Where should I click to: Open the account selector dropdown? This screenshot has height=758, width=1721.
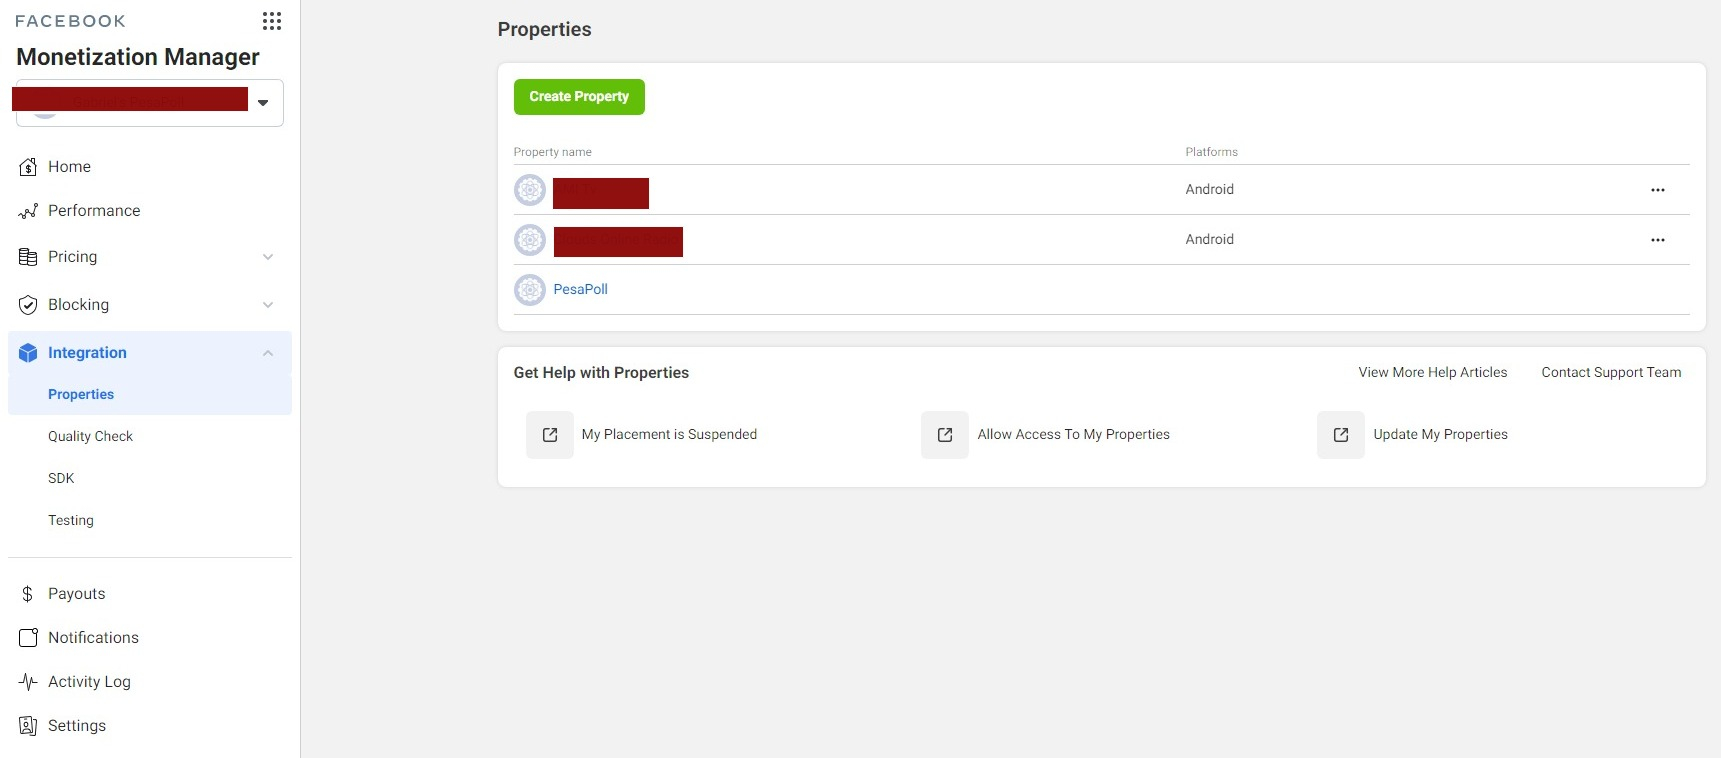click(x=263, y=103)
